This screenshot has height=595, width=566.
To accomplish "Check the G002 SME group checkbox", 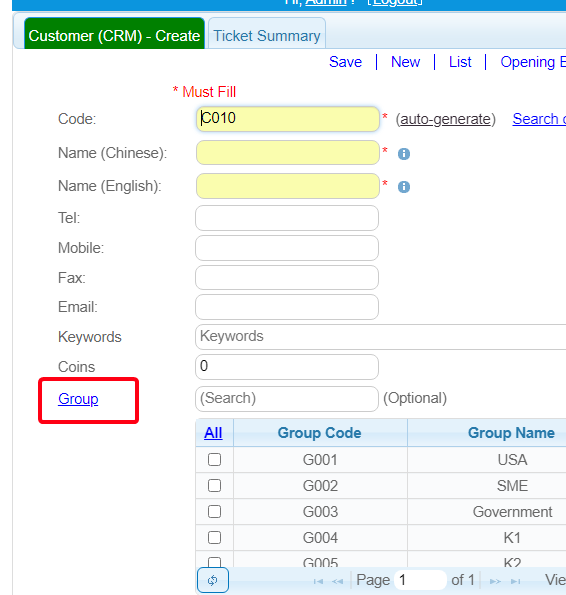I will (x=214, y=485).
